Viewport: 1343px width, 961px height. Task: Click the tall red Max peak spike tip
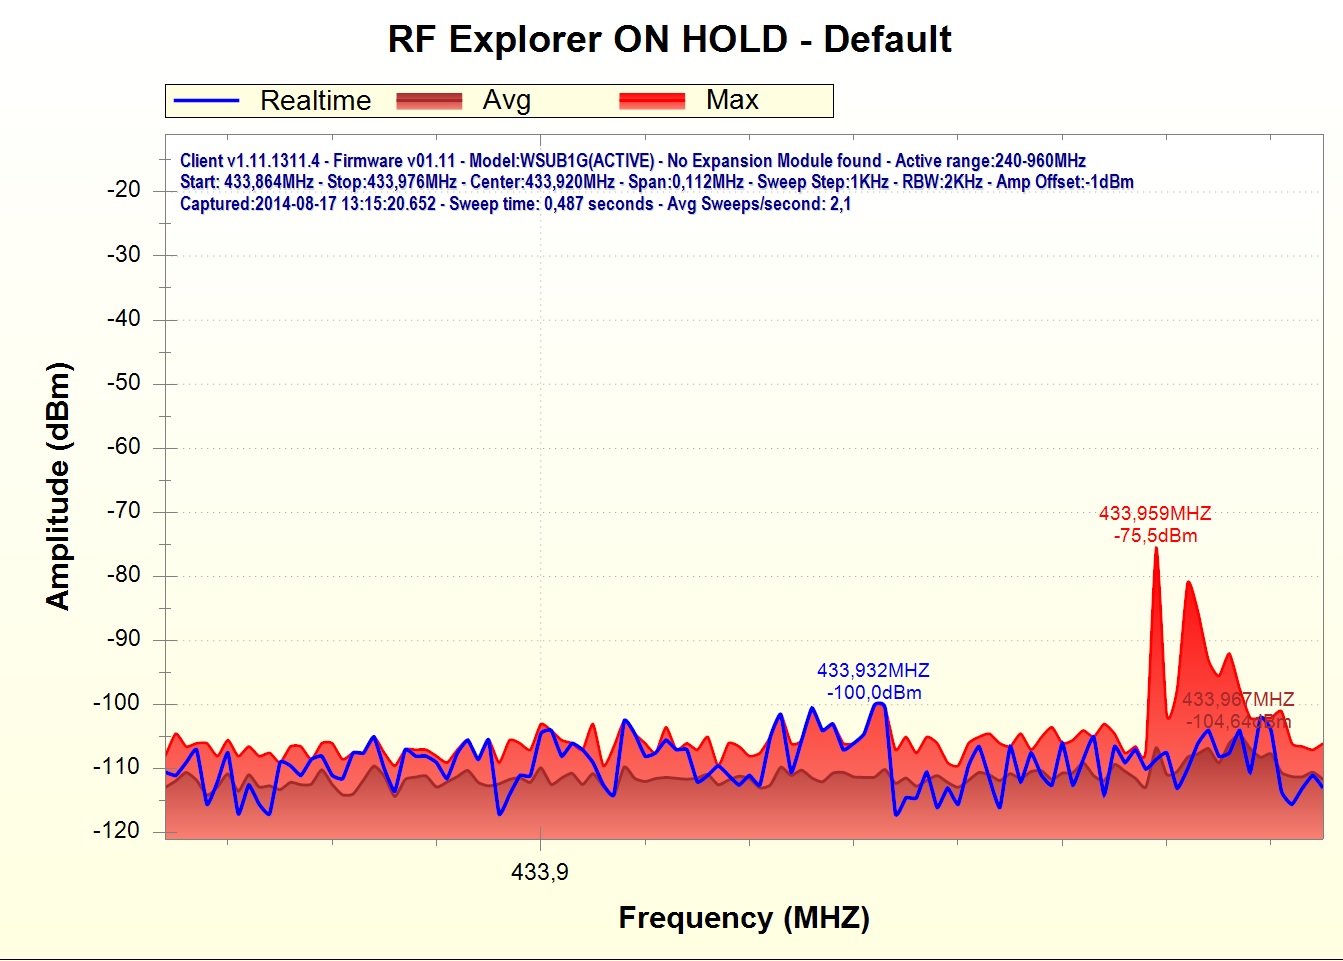pos(1156,549)
